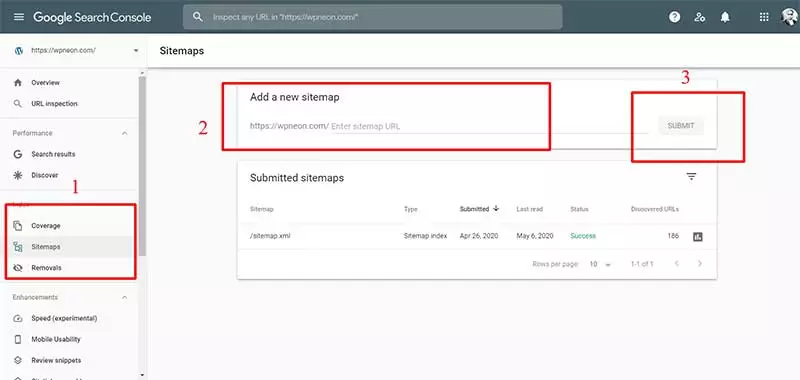Open the Google apps grid
This screenshot has height=380, width=800.
764,17
